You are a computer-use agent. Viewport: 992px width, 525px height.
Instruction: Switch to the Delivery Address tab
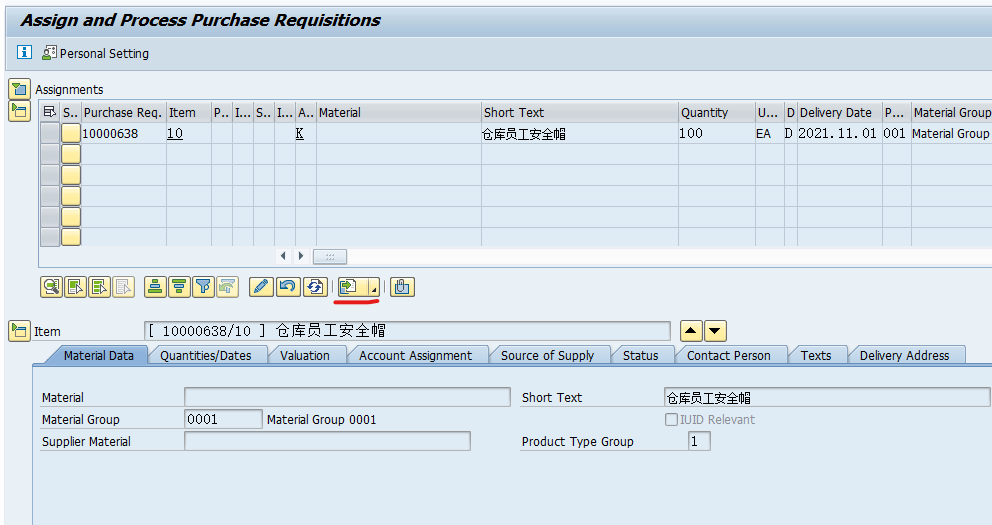pyautogui.click(x=905, y=355)
